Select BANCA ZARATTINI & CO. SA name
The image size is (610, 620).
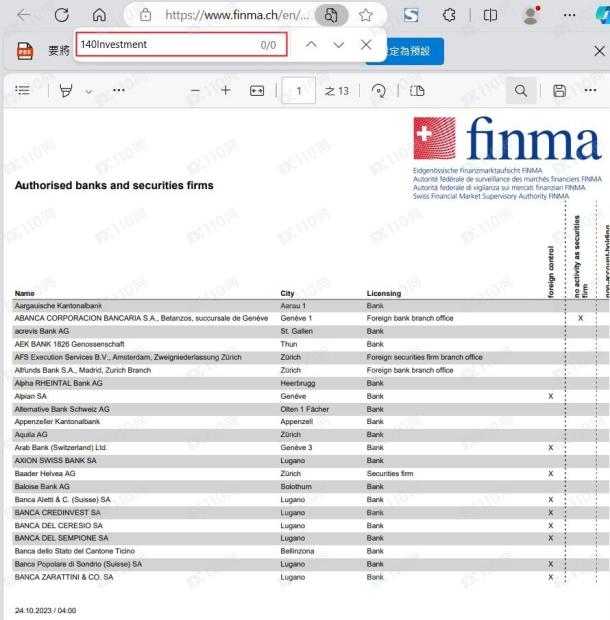(64, 577)
